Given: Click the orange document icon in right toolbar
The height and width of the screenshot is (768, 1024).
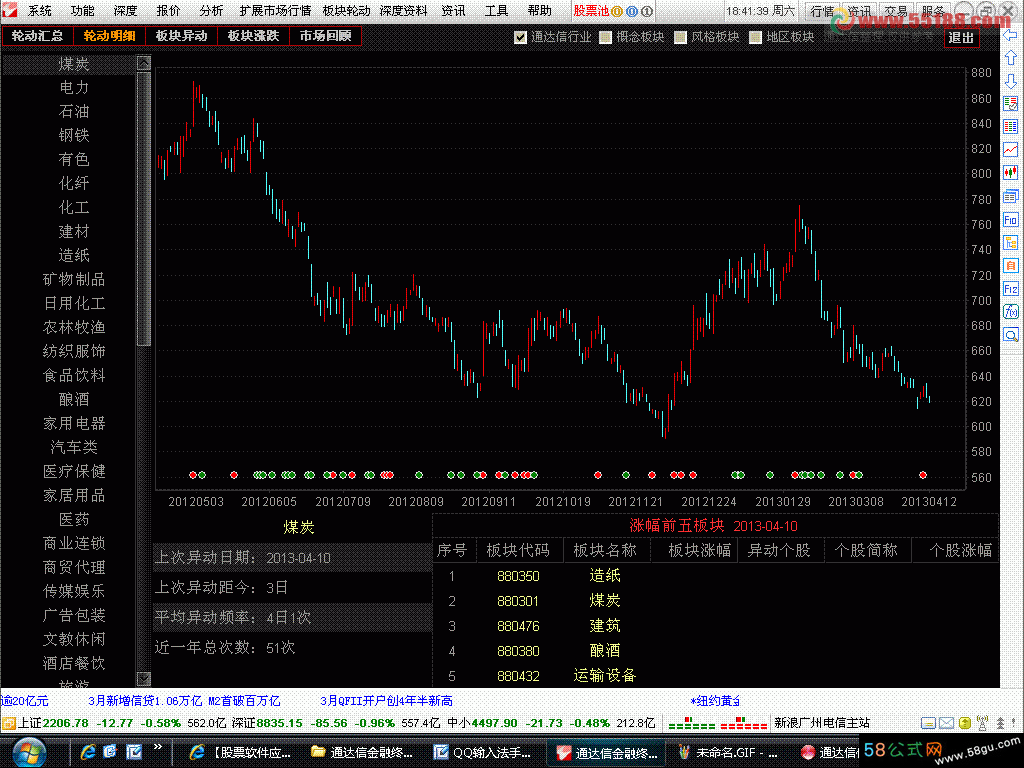Looking at the screenshot, I should [x=1011, y=266].
